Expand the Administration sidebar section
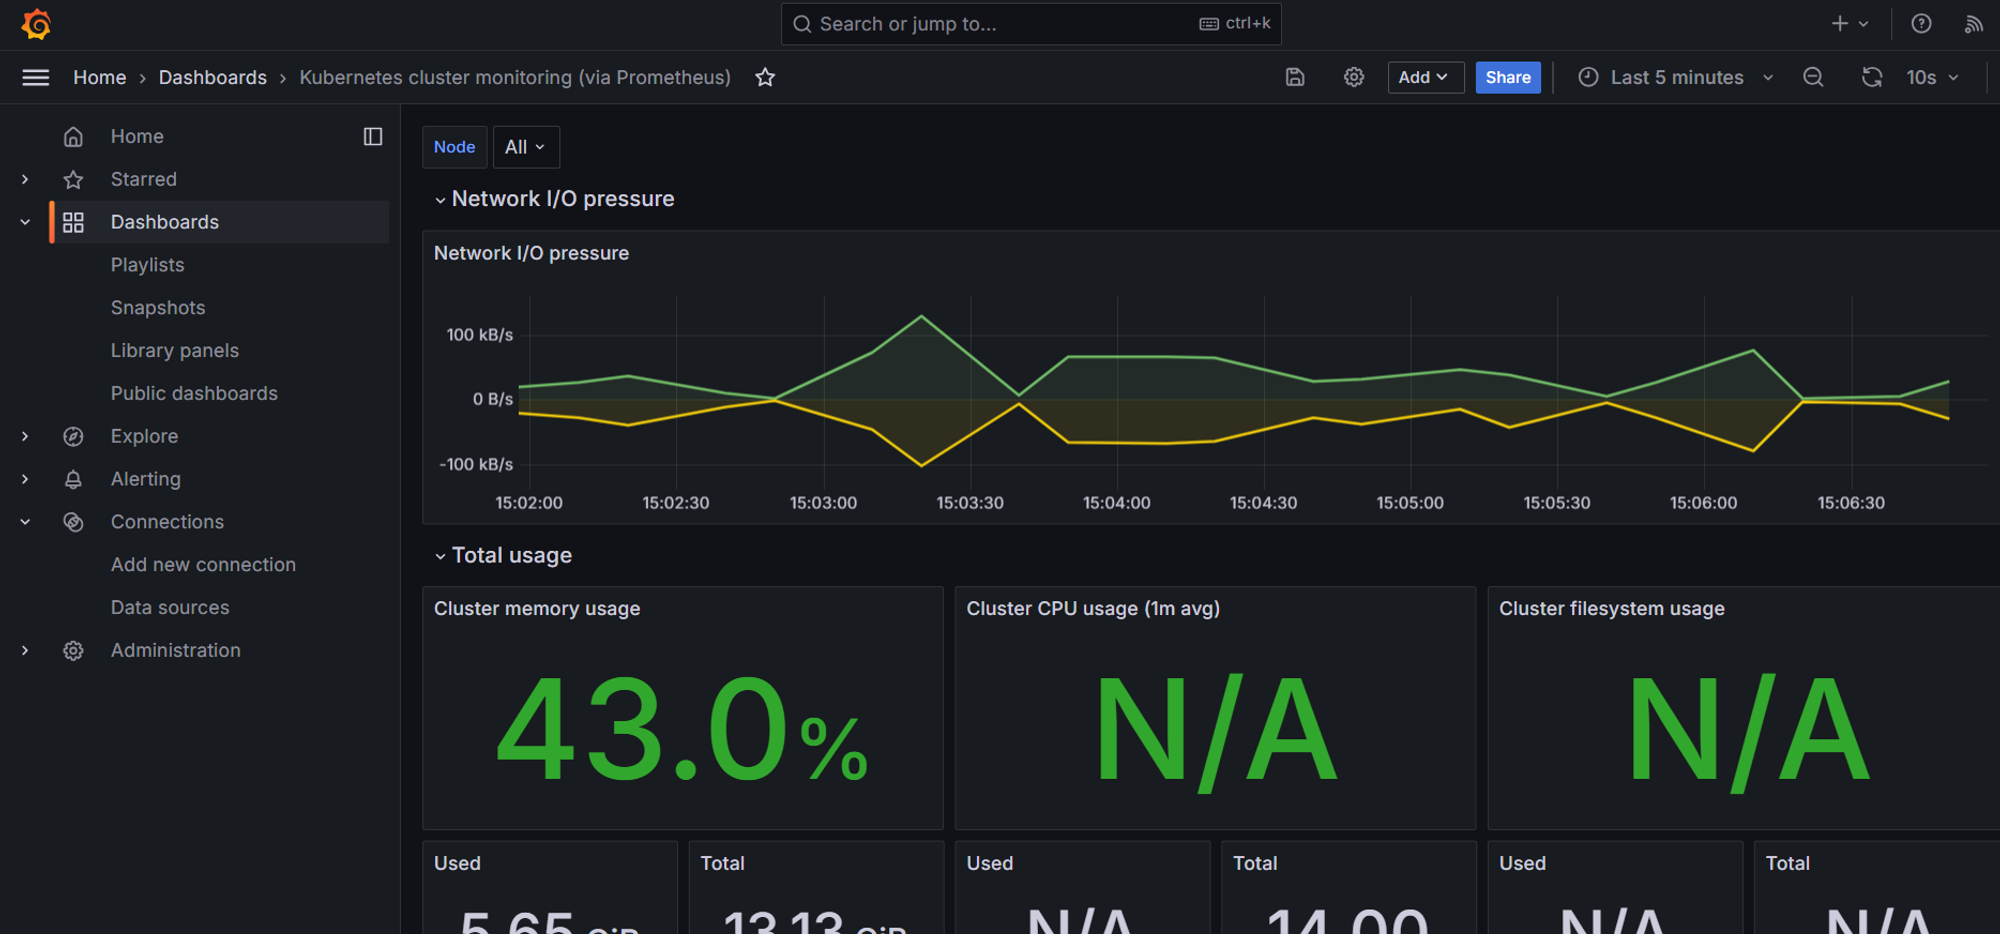This screenshot has width=2000, height=934. (x=24, y=650)
